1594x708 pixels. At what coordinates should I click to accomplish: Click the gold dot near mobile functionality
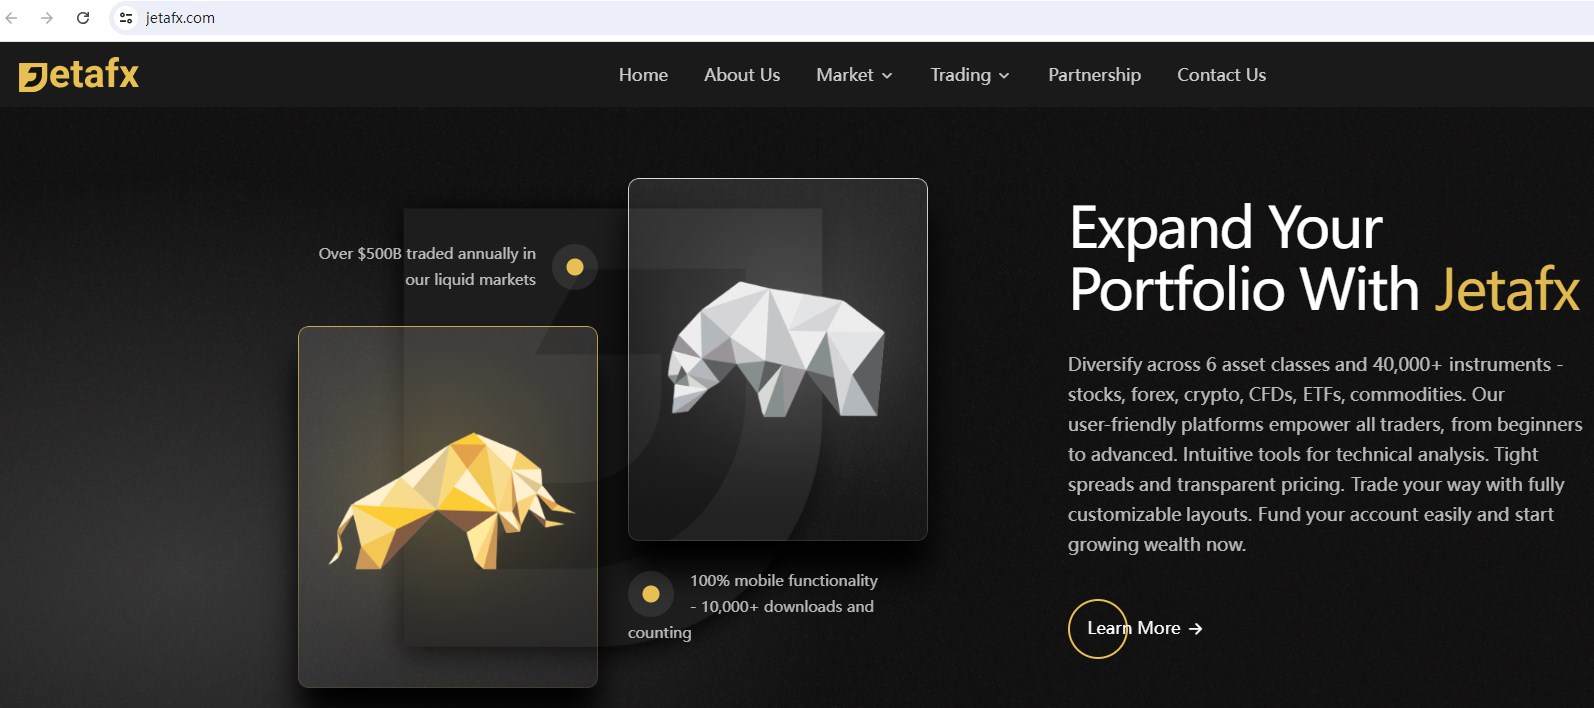pyautogui.click(x=651, y=594)
